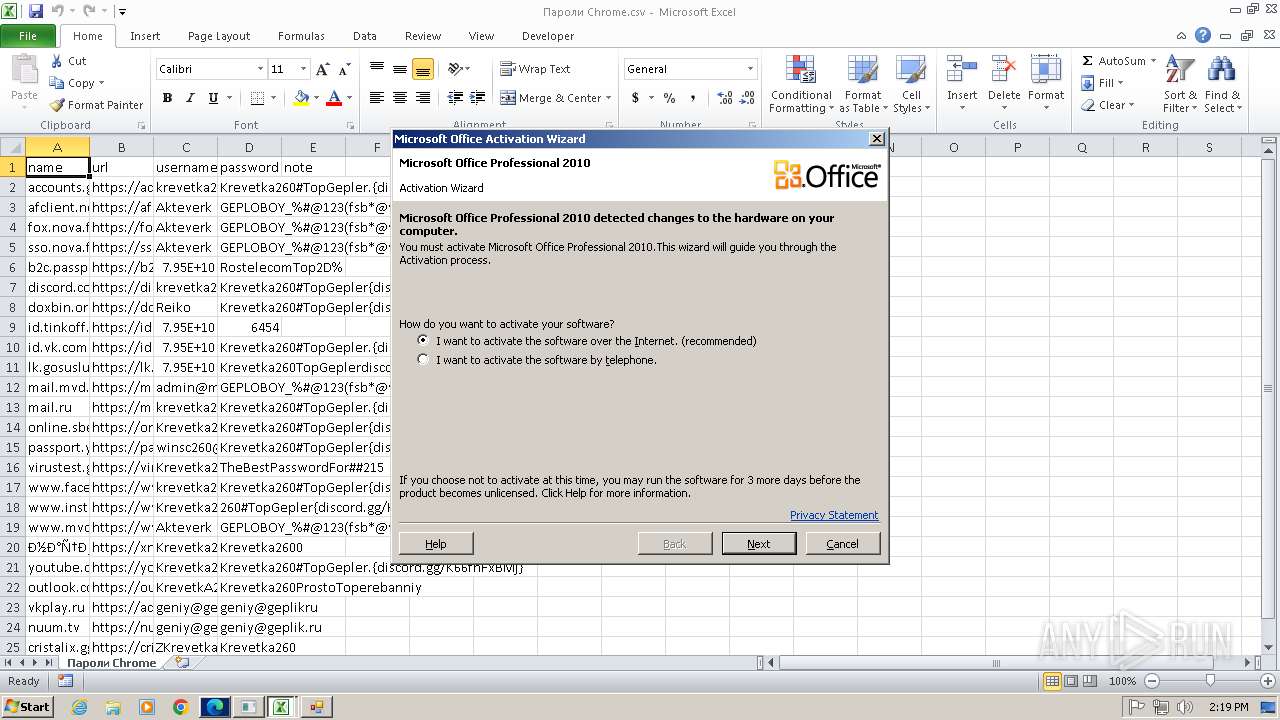The height and width of the screenshot is (720, 1280).
Task: Click the zoom slider handle
Action: (x=1210, y=681)
